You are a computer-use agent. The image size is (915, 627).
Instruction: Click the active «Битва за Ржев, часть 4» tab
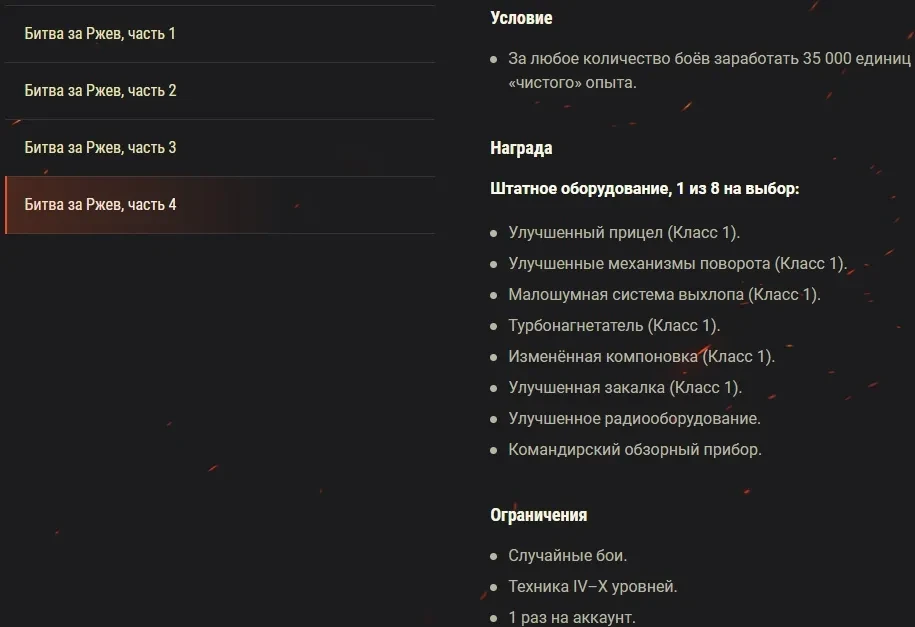(100, 205)
